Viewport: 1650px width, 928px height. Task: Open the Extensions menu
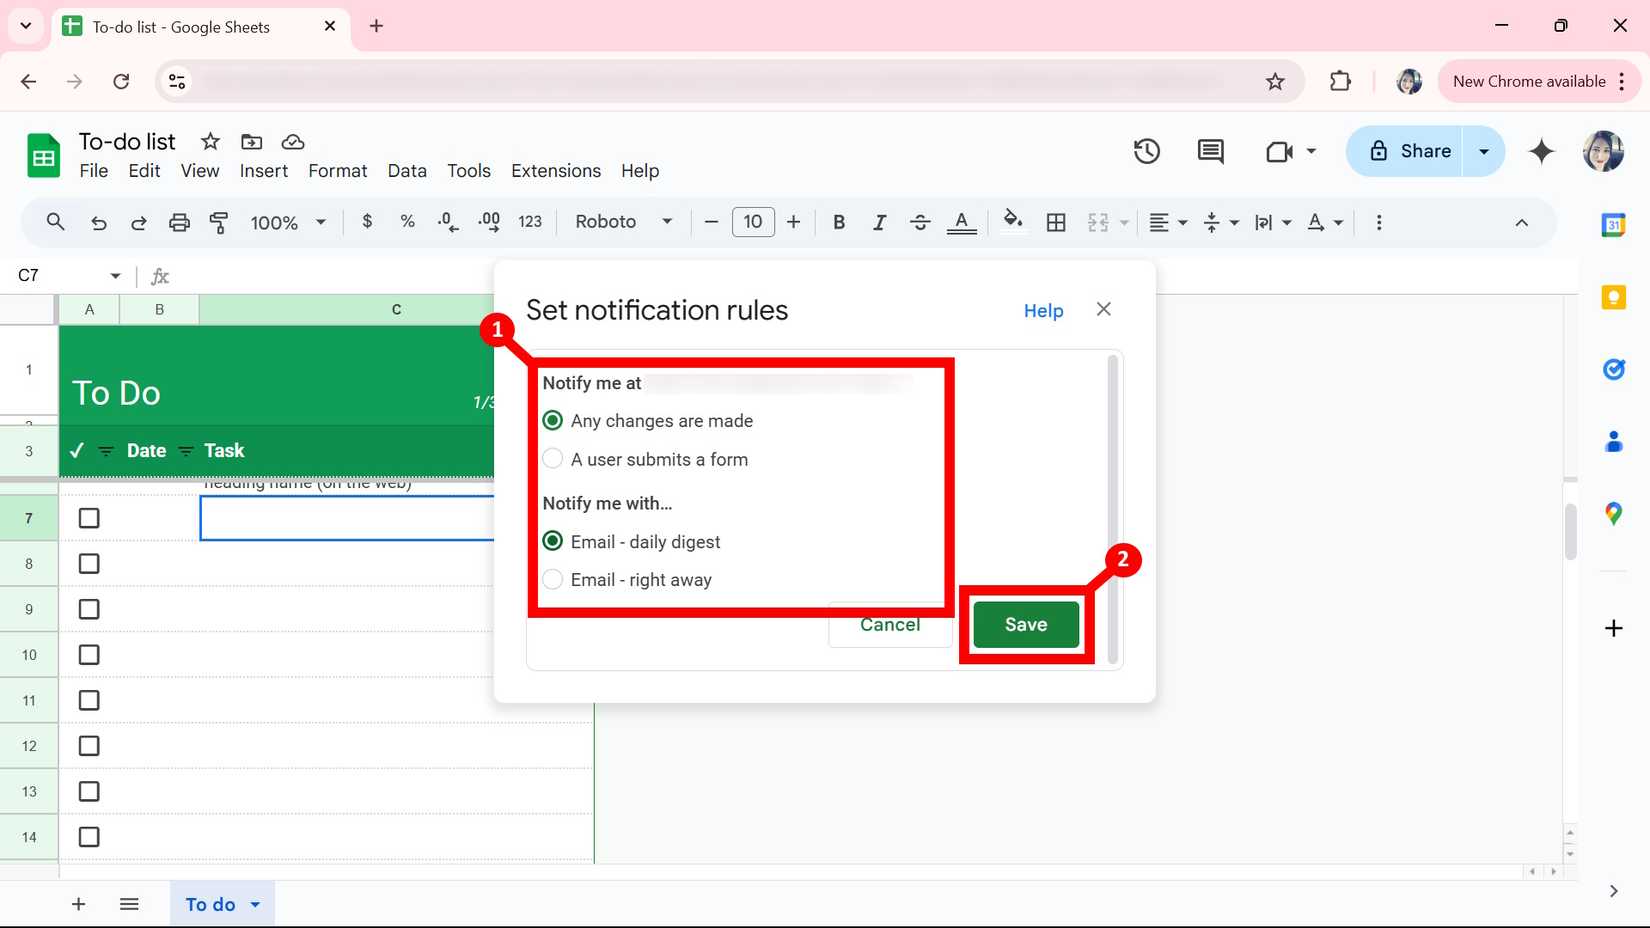(x=555, y=171)
